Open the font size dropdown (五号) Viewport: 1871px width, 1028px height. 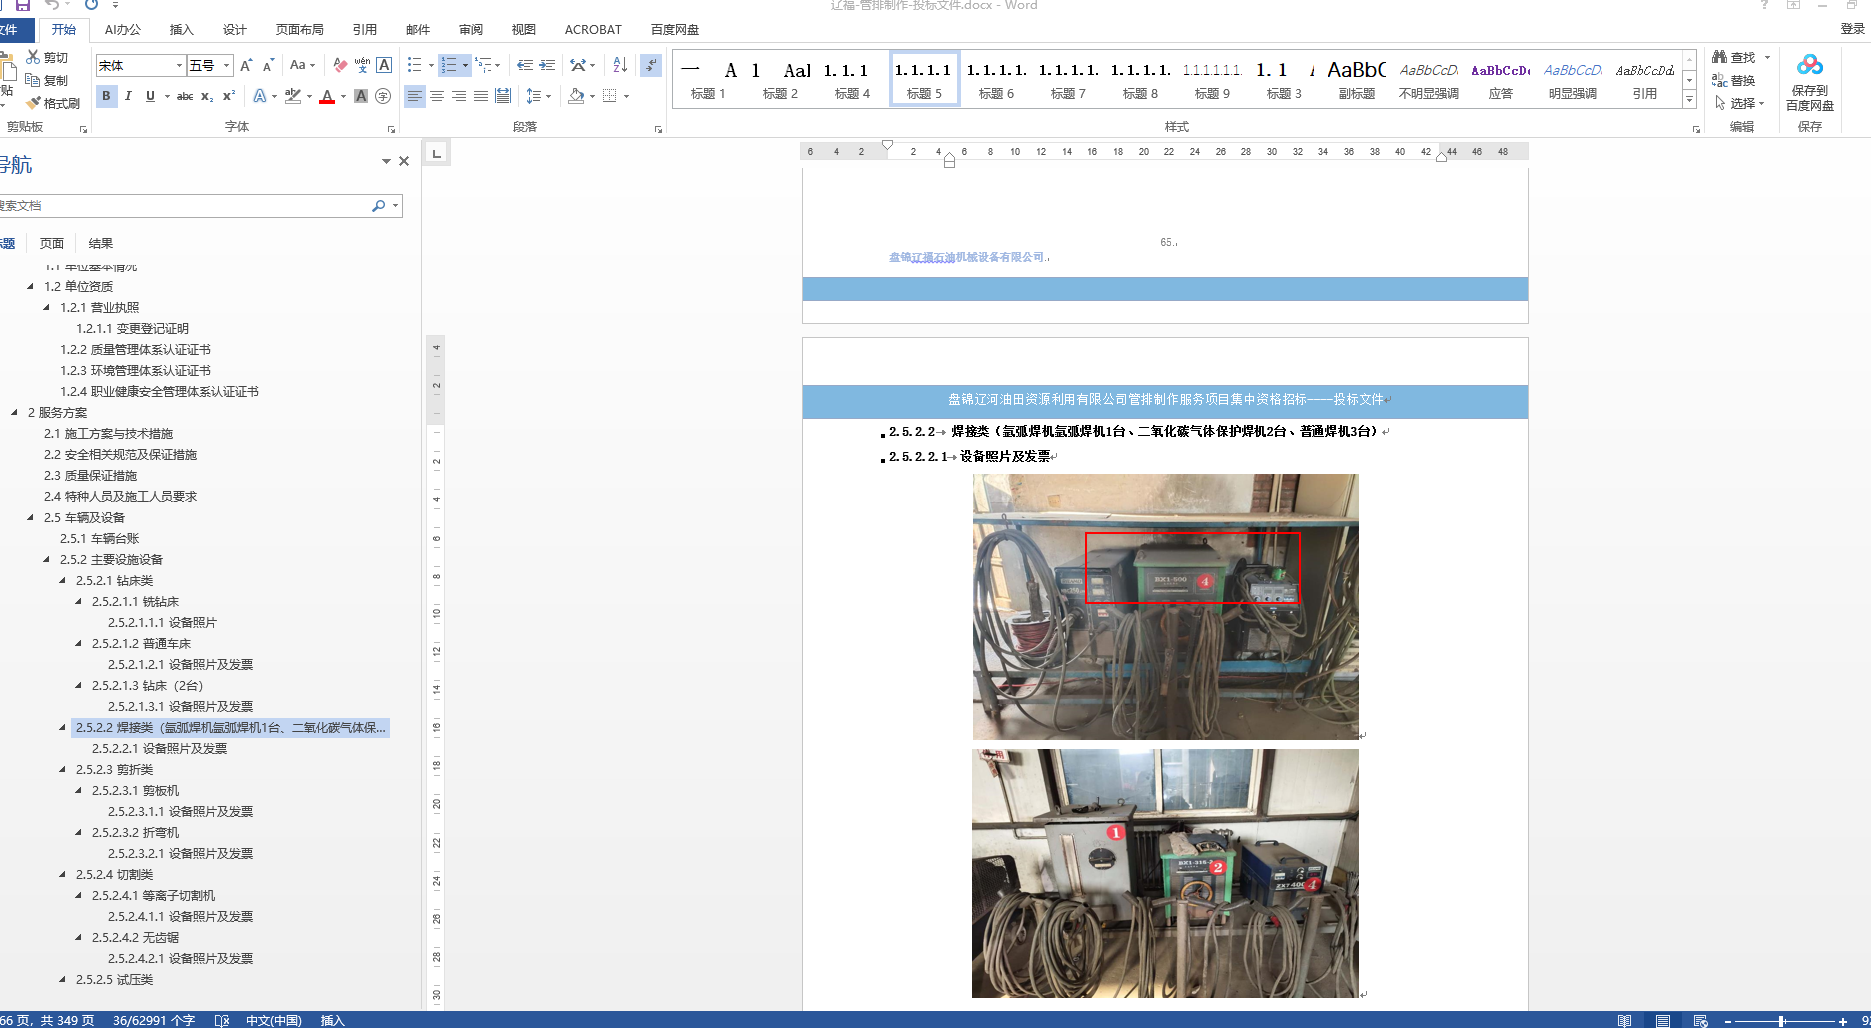227,66
